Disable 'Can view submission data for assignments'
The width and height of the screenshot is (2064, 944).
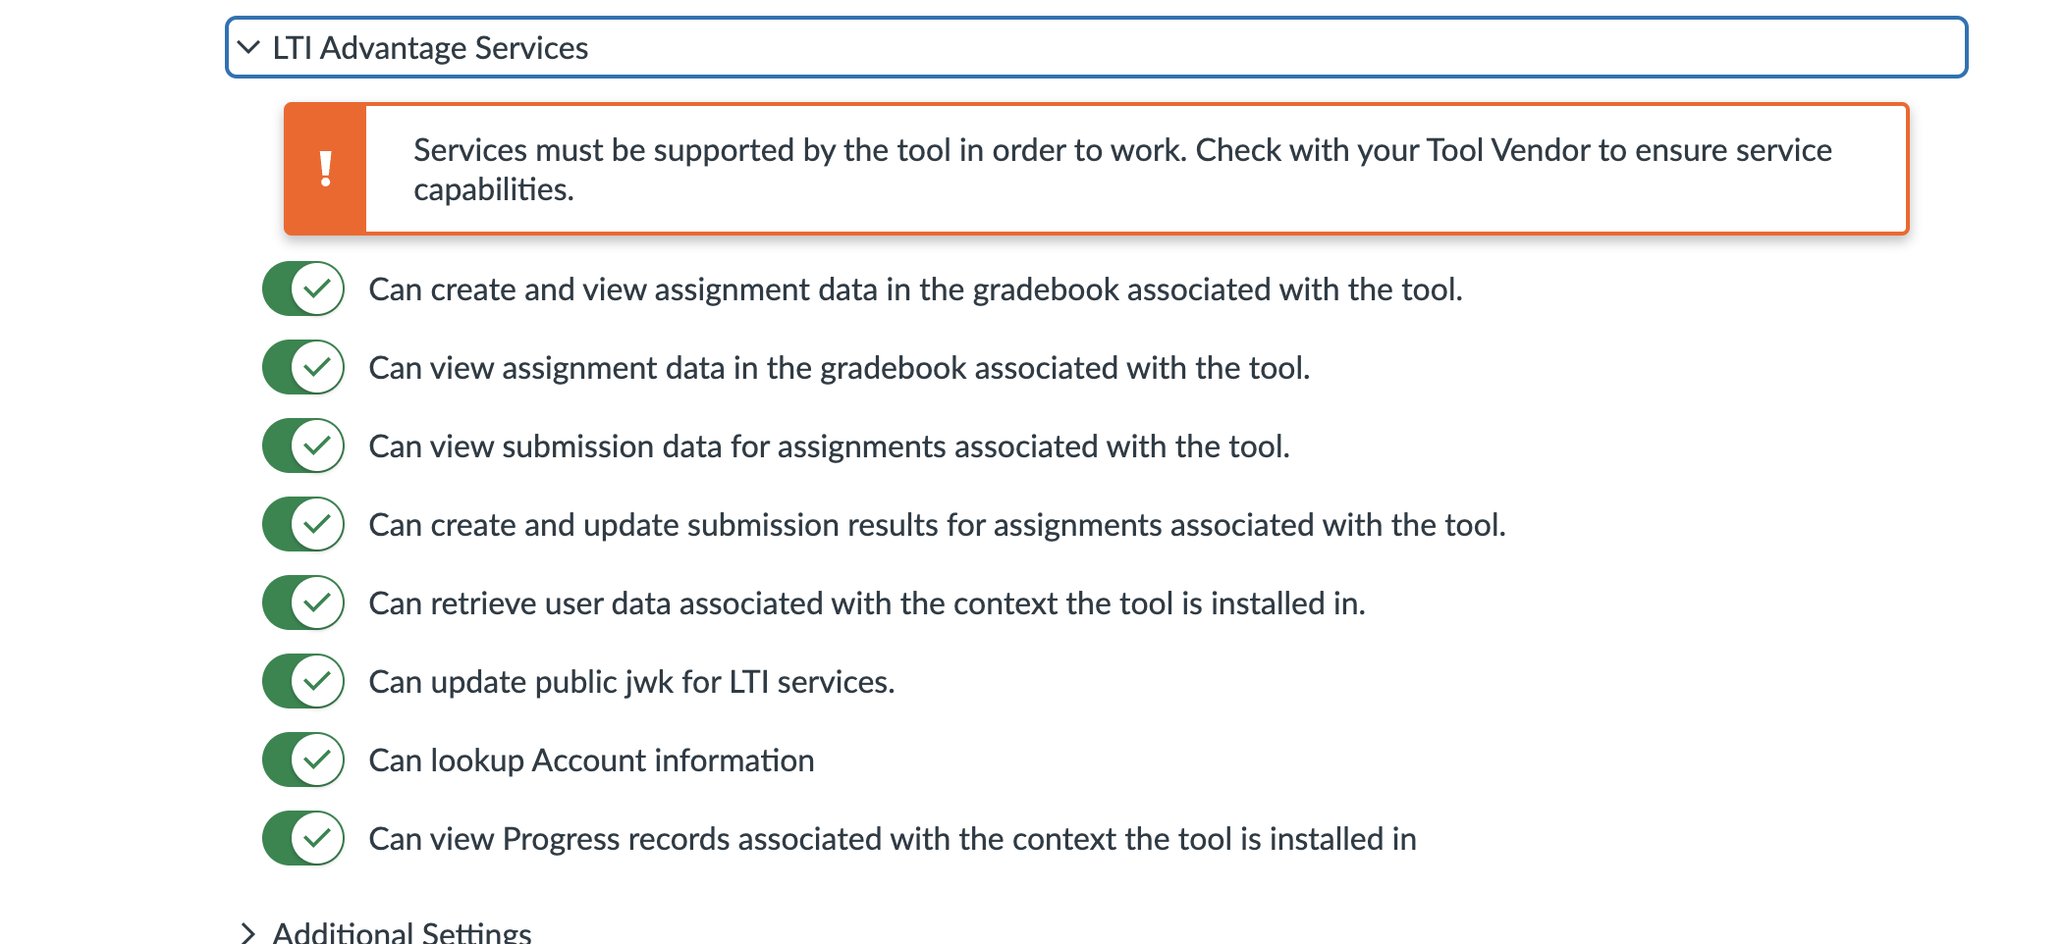tap(303, 446)
